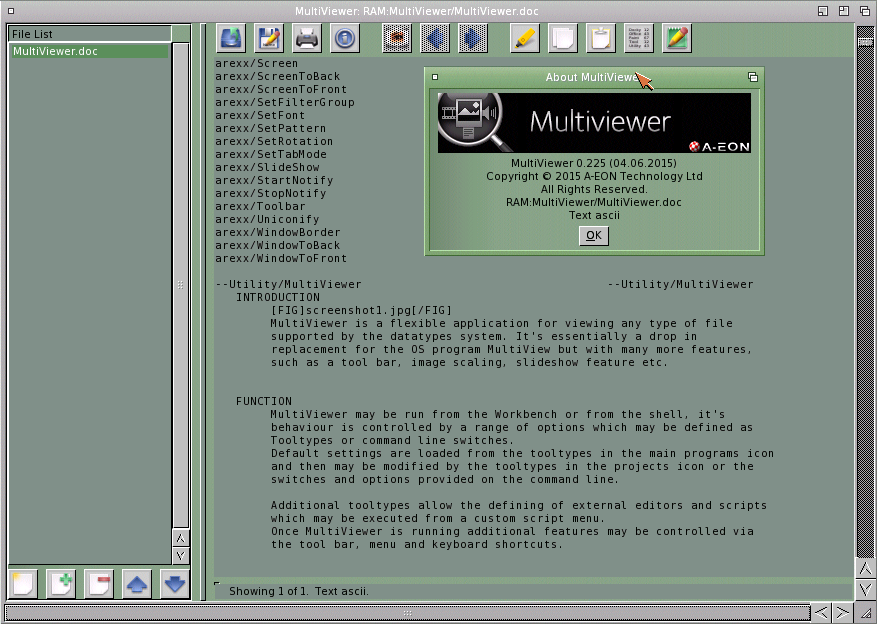Click the 'arexx/WindowToFront' line
The width and height of the screenshot is (877, 624).
click(x=281, y=258)
